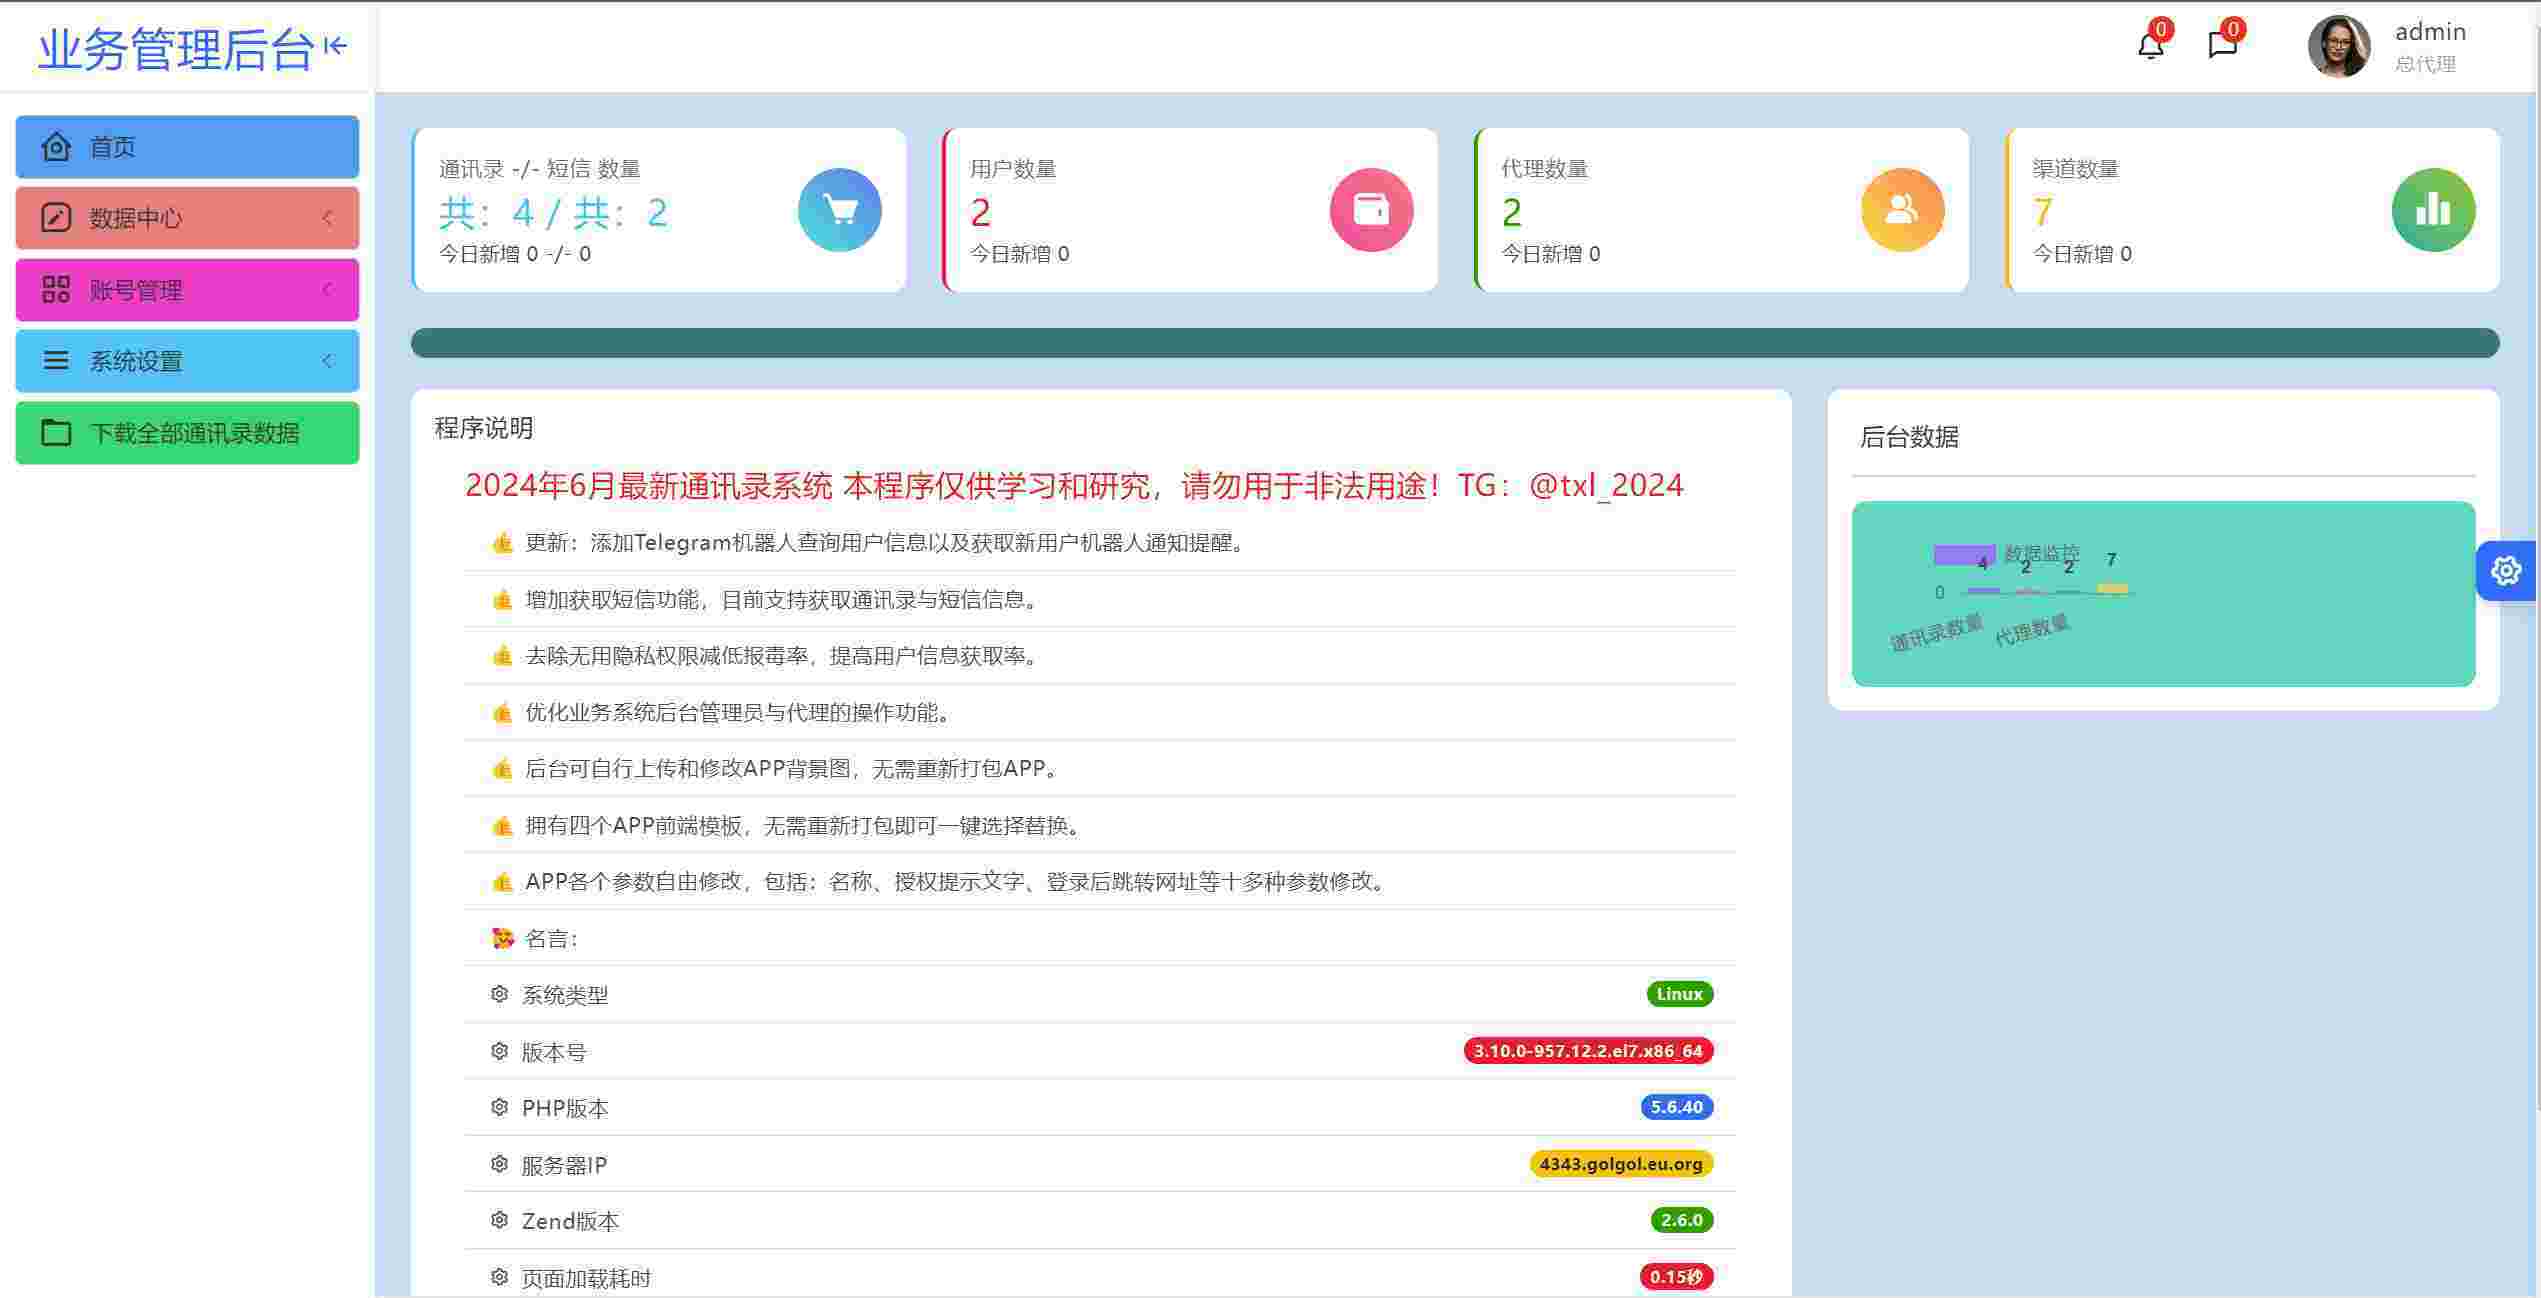Click the gear icon beside 页面加载耗时

point(499,1277)
